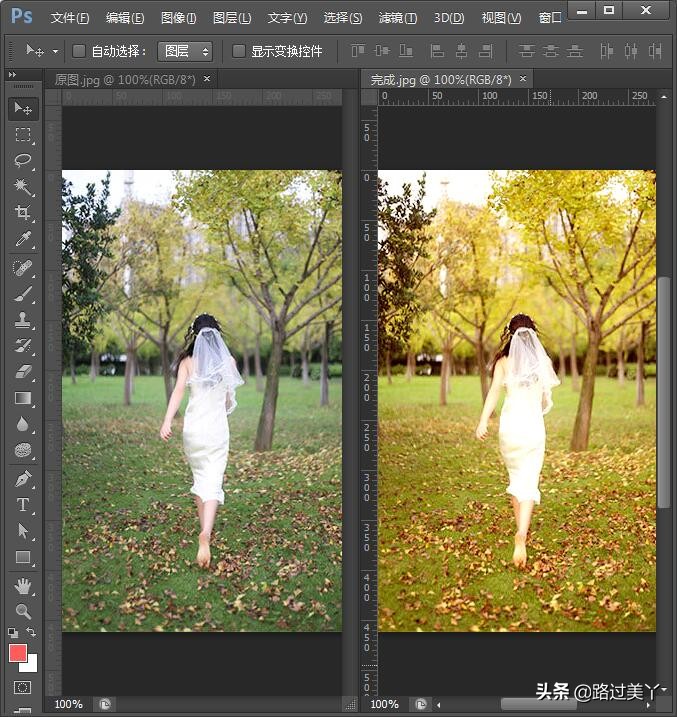The width and height of the screenshot is (677, 717).
Task: Click zoom percentage field in 完成.jpg window
Action: coord(384,704)
